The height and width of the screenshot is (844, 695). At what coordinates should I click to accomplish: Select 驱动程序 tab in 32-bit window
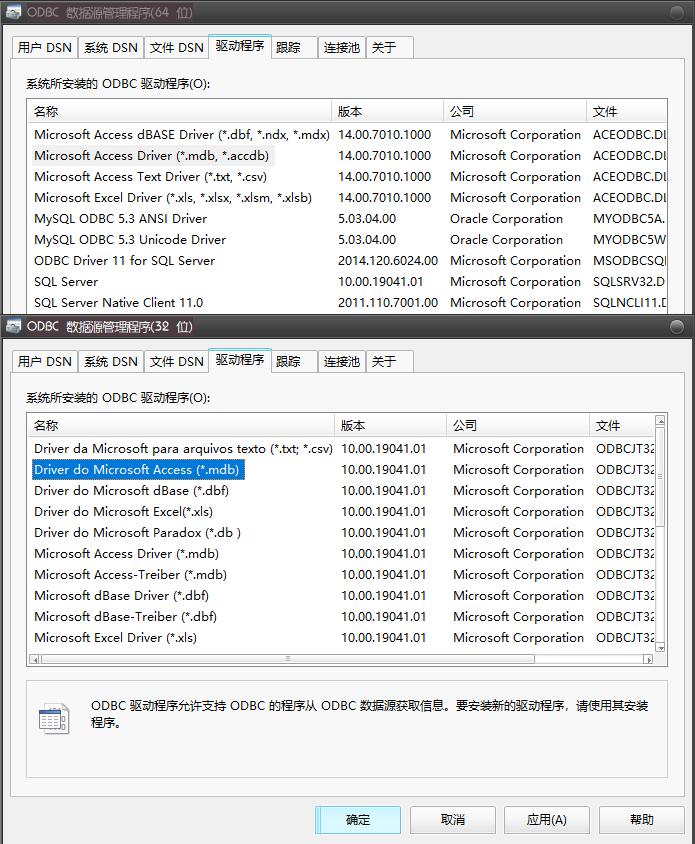tap(240, 360)
